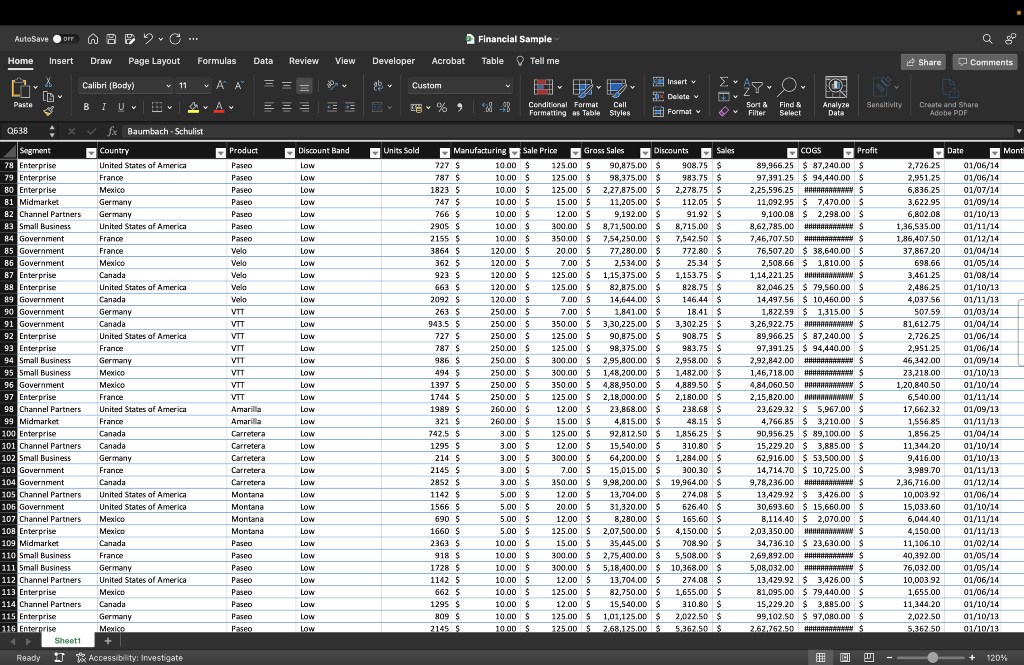Click Tell me search box
Screen dimensions: 1024x665
pyautogui.click(x=538, y=61)
